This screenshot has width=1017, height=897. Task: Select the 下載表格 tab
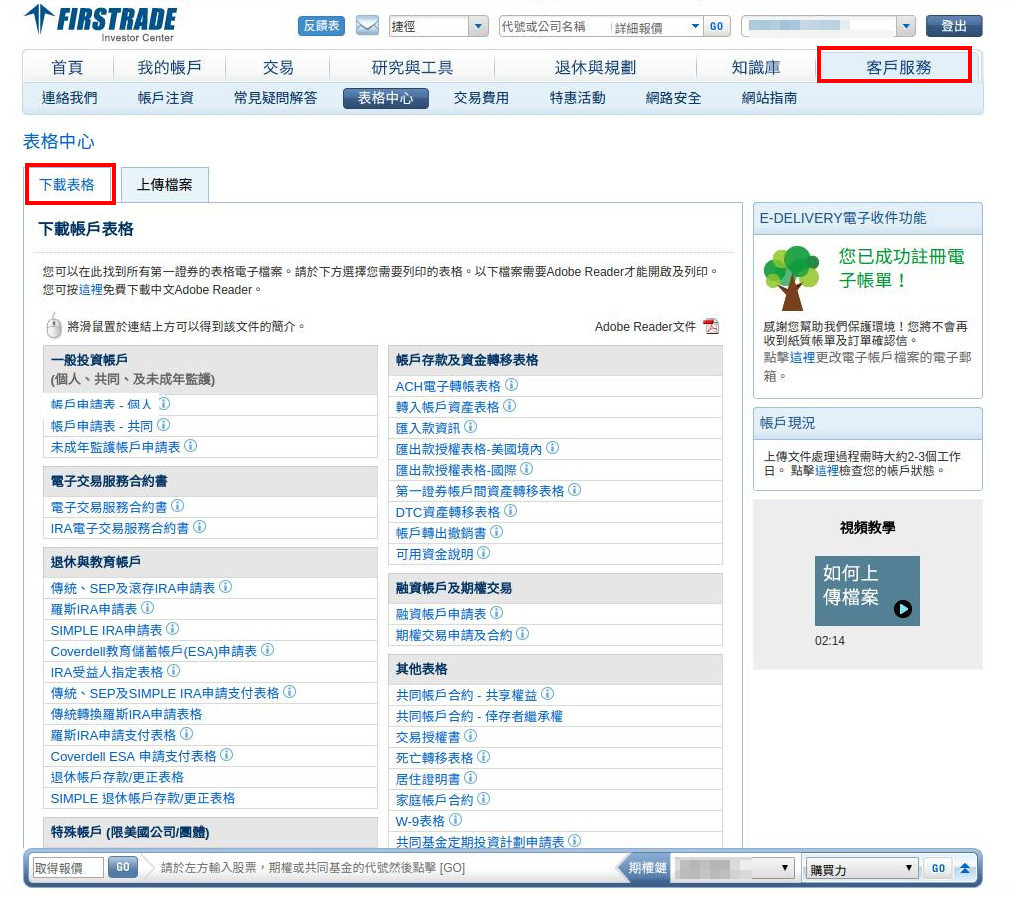(x=67, y=185)
